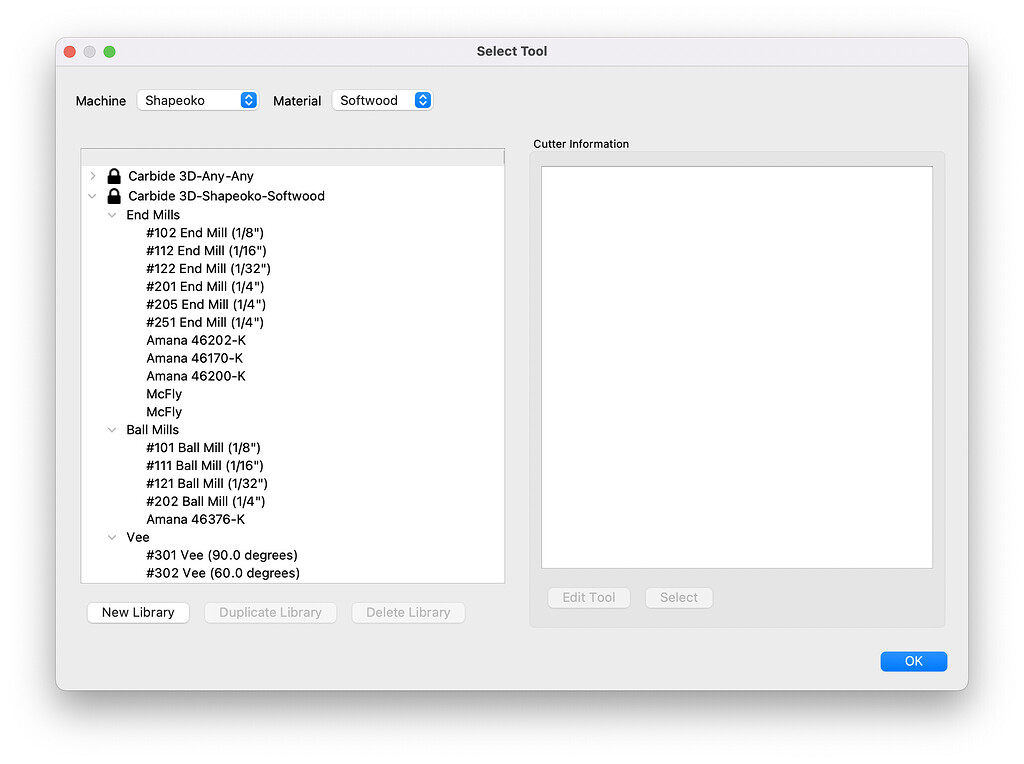Click the lock icon beside Carbide 3D-Shapeoko-Softwood
Screen dimensions: 1024x764
(x=114, y=196)
